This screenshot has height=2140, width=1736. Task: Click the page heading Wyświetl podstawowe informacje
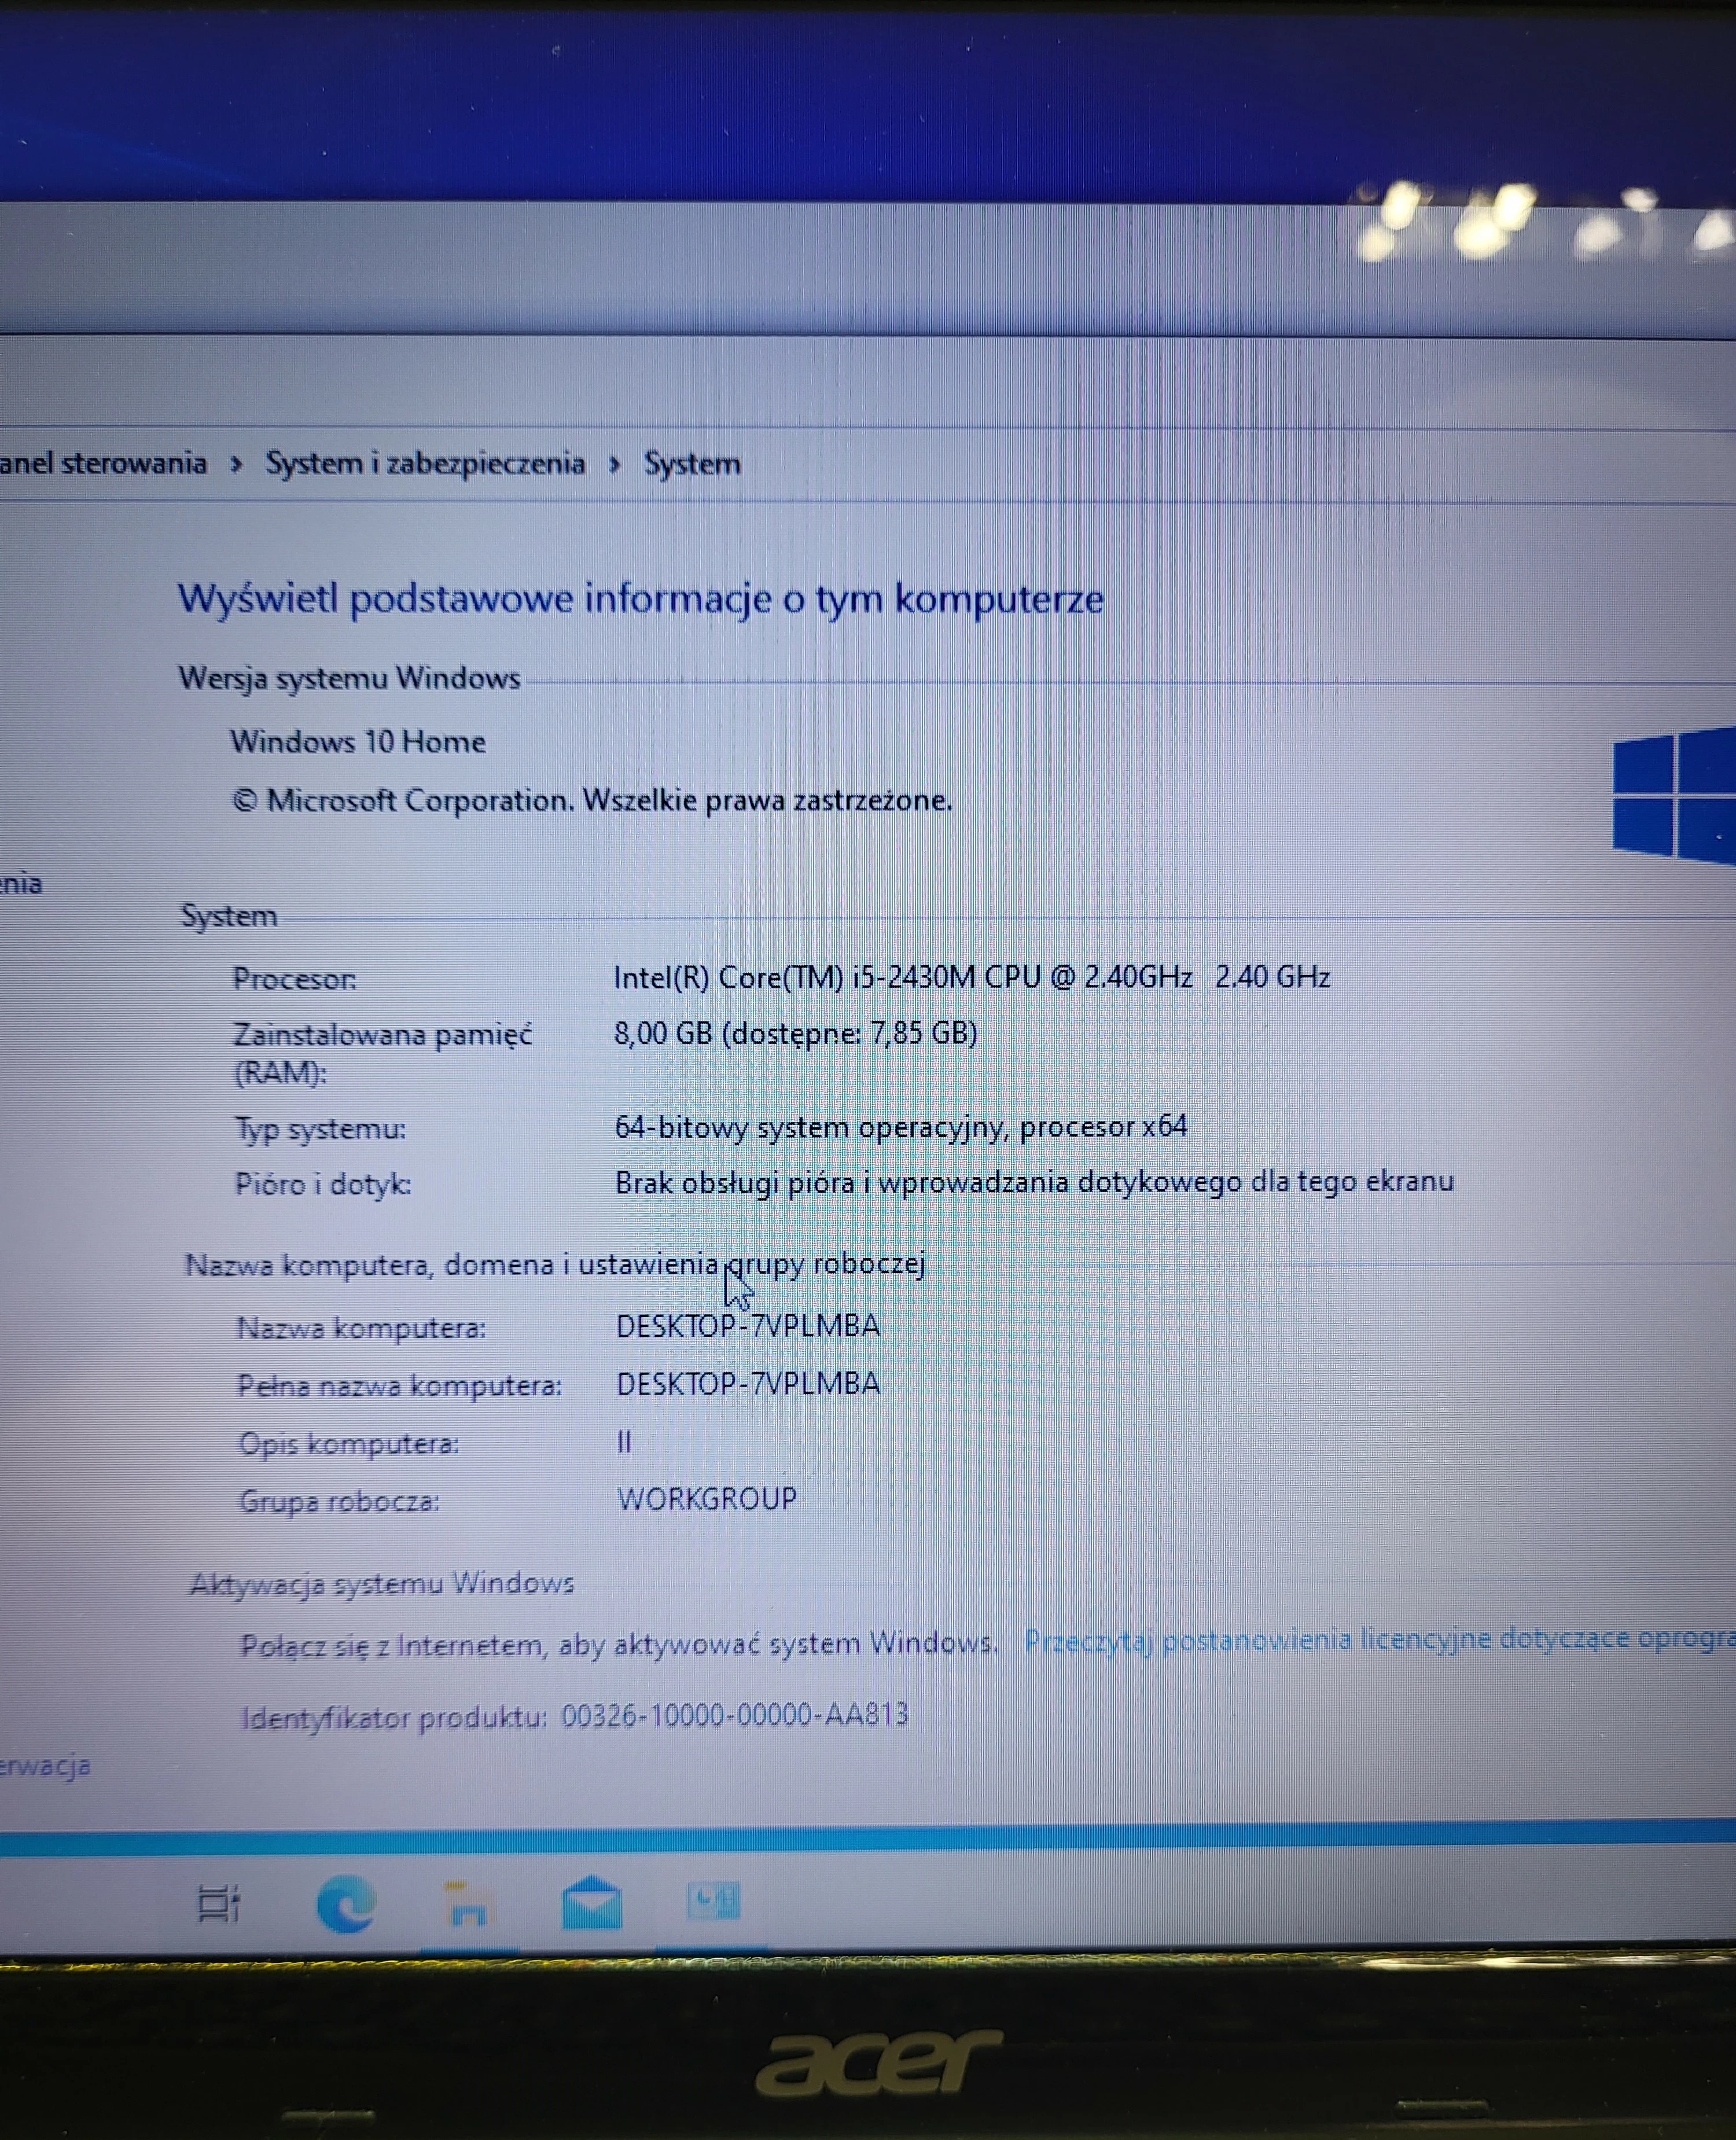[x=641, y=599]
